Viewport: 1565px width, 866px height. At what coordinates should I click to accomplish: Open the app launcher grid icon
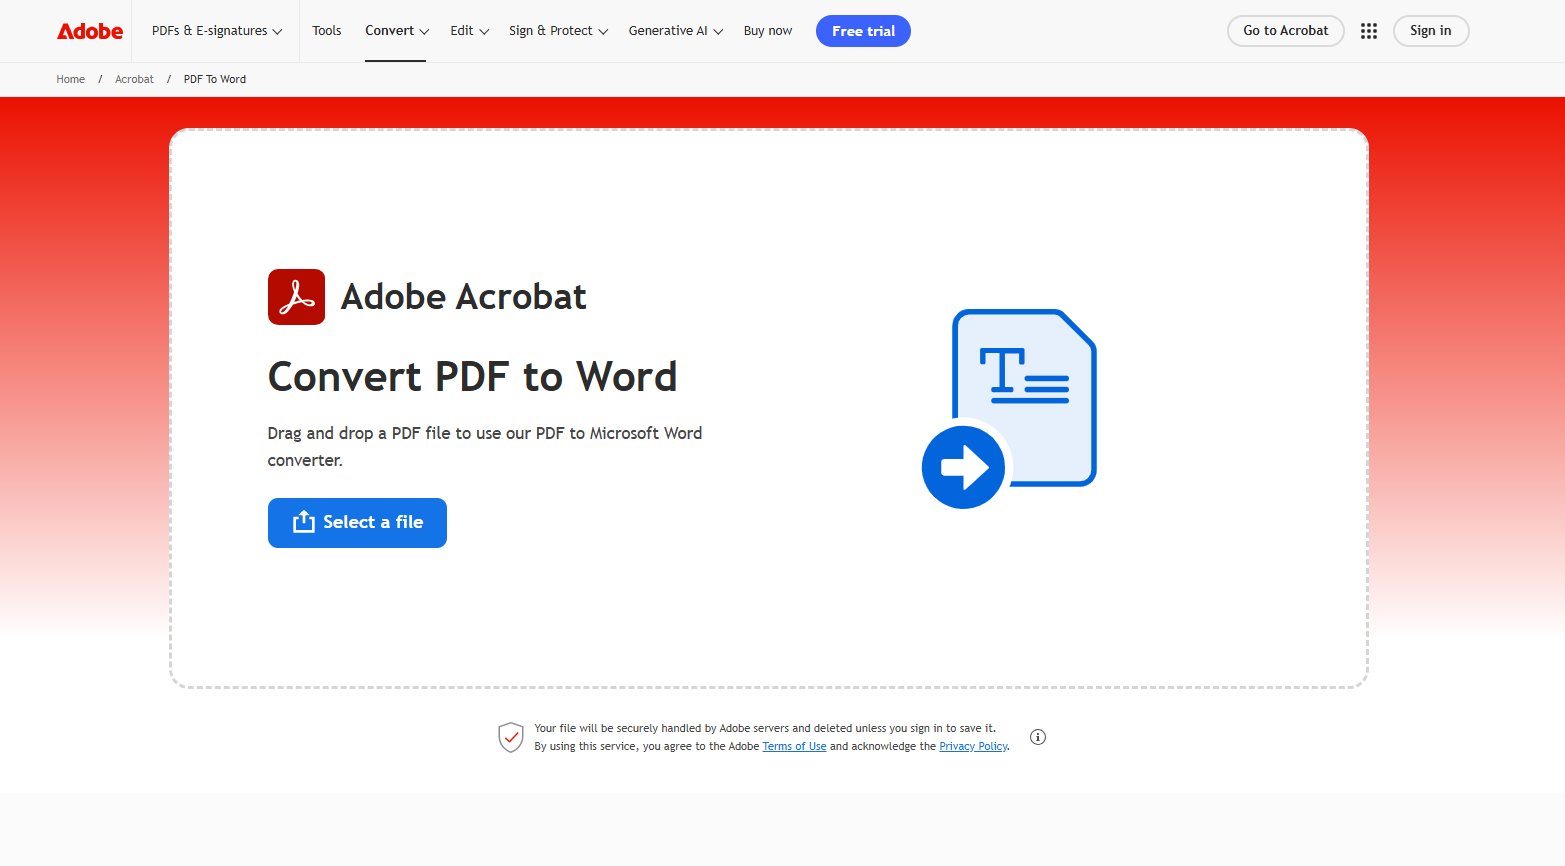coord(1368,31)
